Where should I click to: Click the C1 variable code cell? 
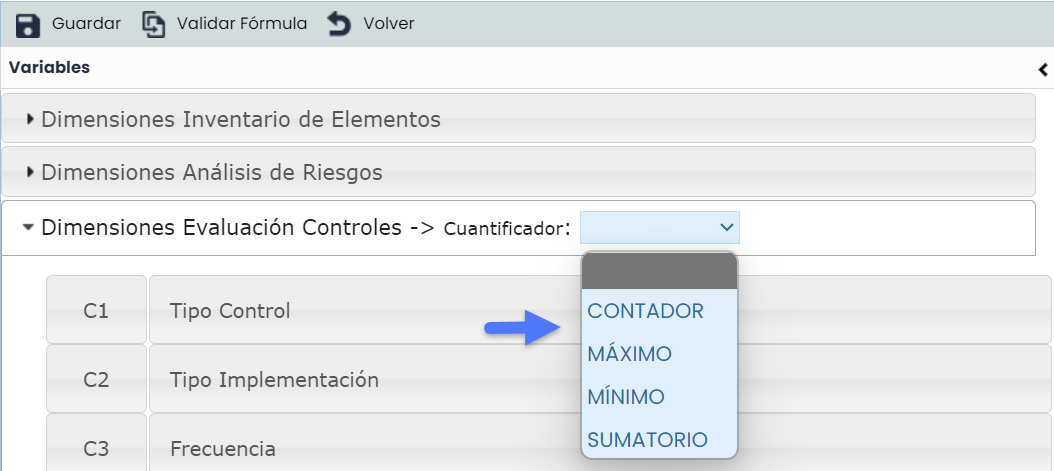coord(96,311)
